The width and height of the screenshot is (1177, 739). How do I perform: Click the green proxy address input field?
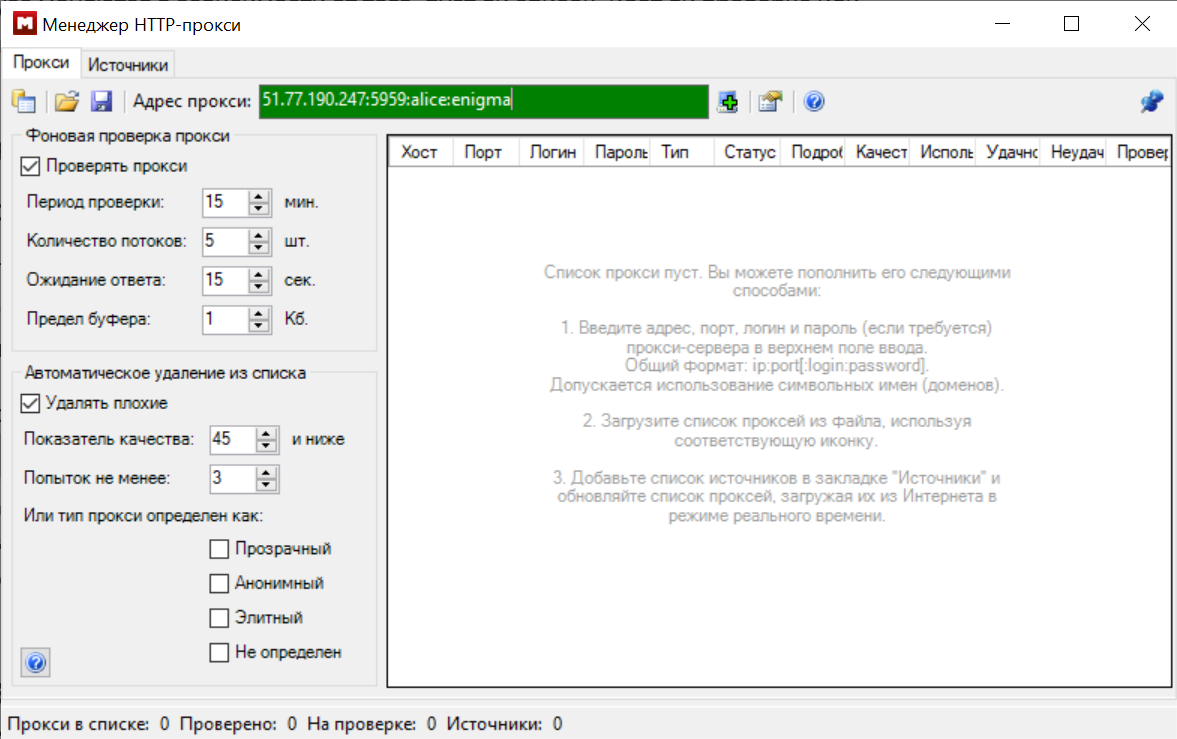point(483,101)
